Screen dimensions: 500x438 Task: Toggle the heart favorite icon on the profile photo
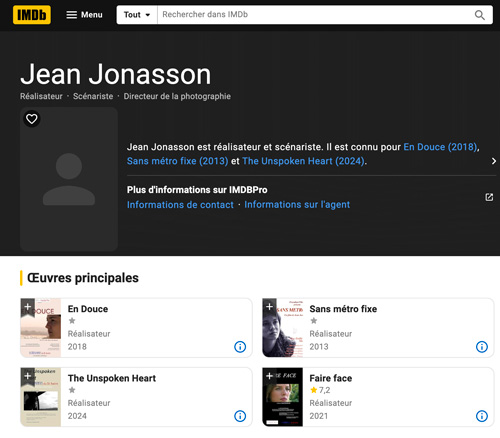(x=32, y=119)
